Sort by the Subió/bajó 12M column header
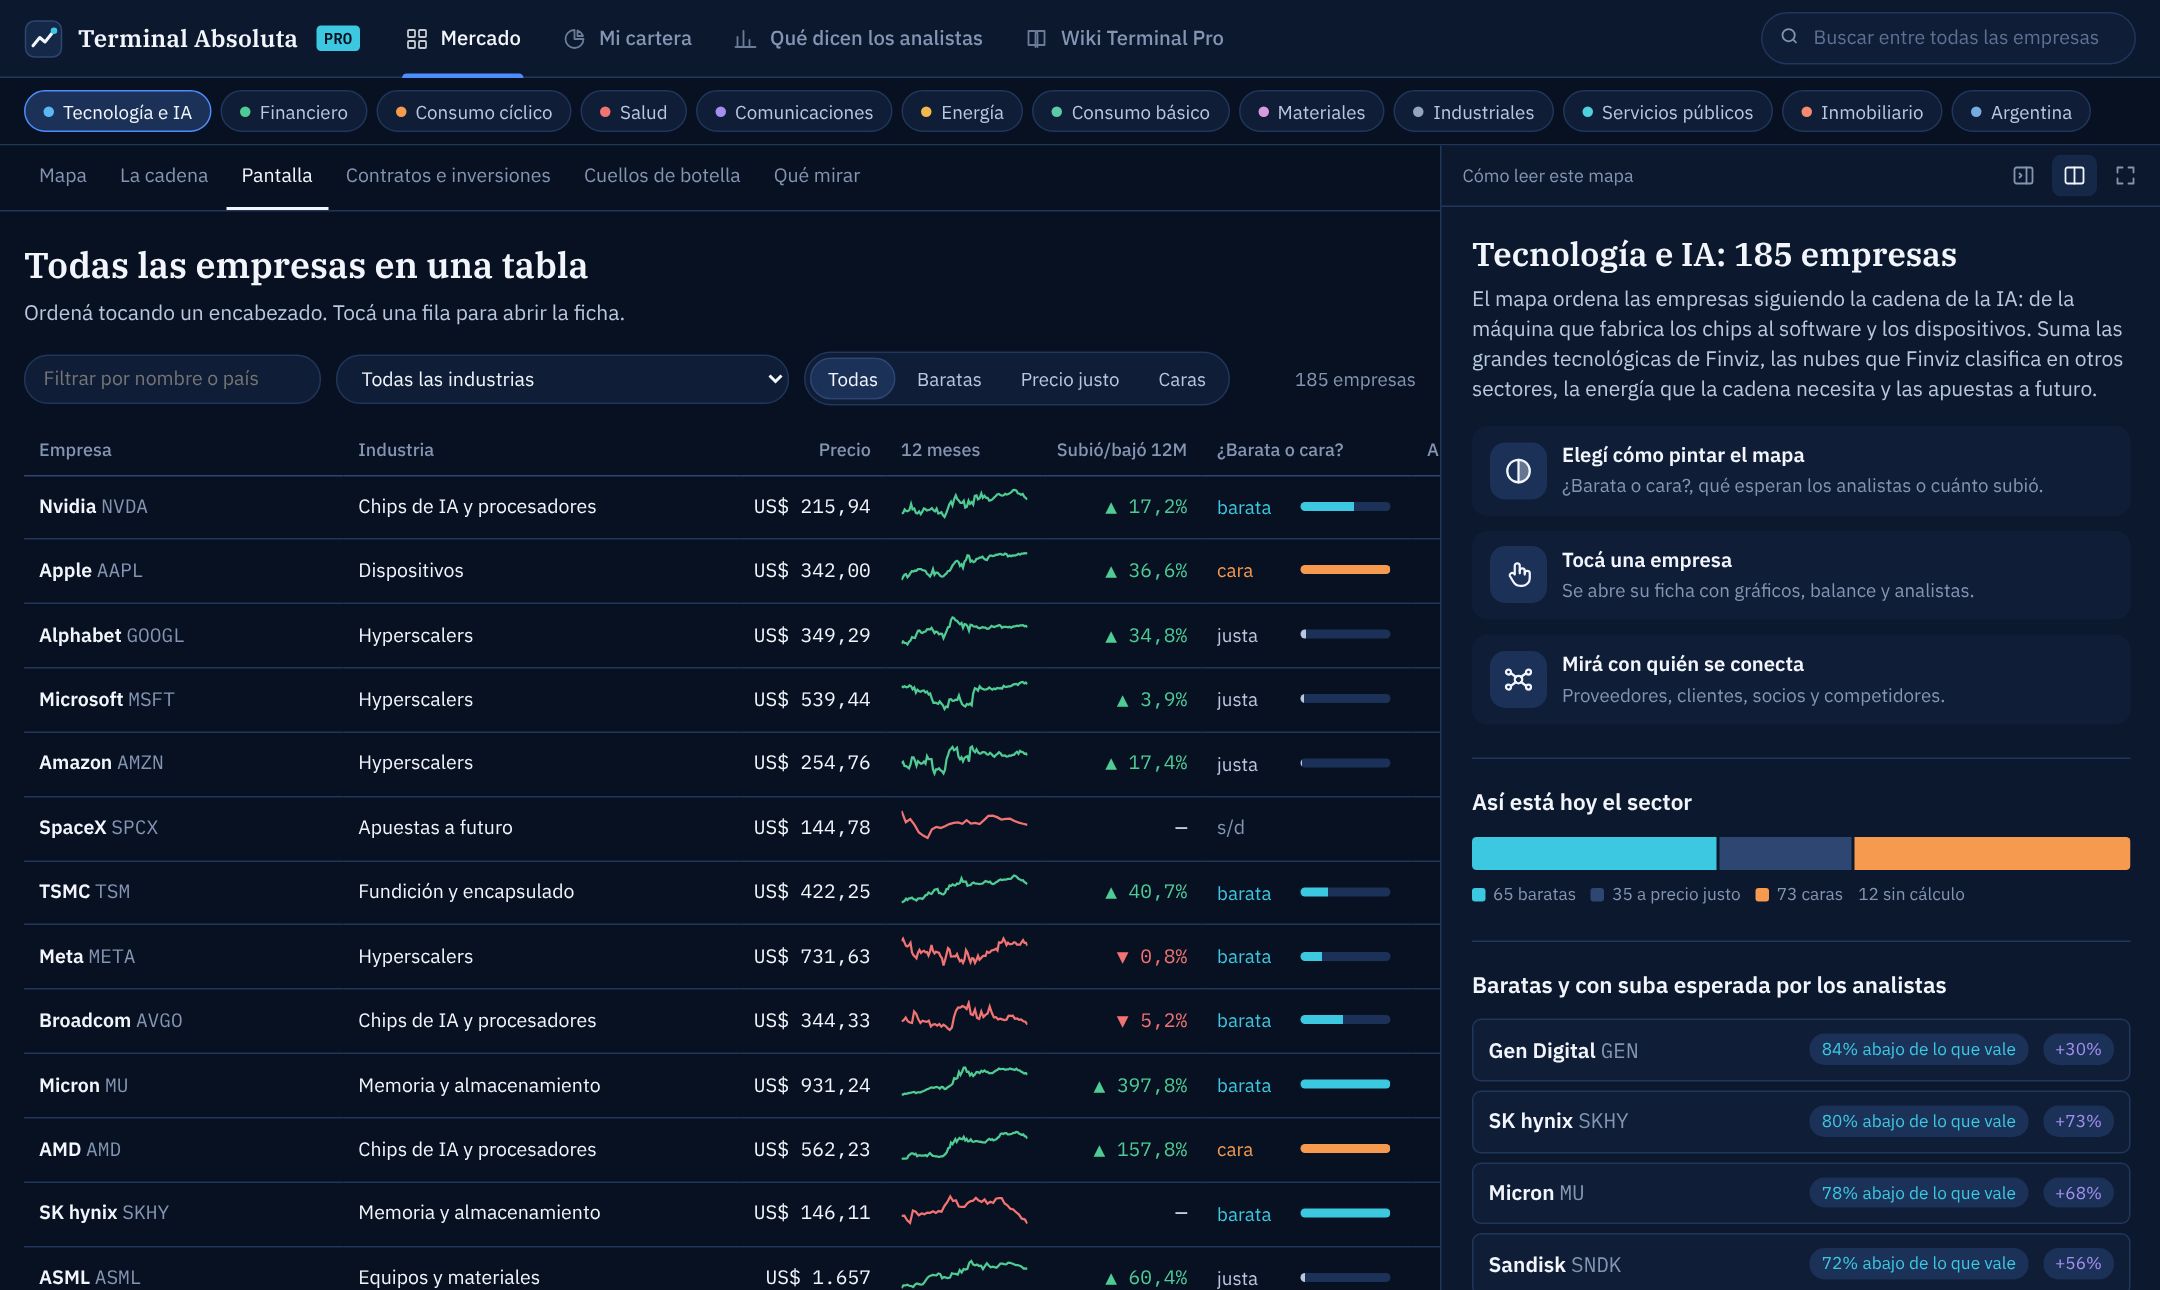2160x1290 pixels. tap(1121, 450)
